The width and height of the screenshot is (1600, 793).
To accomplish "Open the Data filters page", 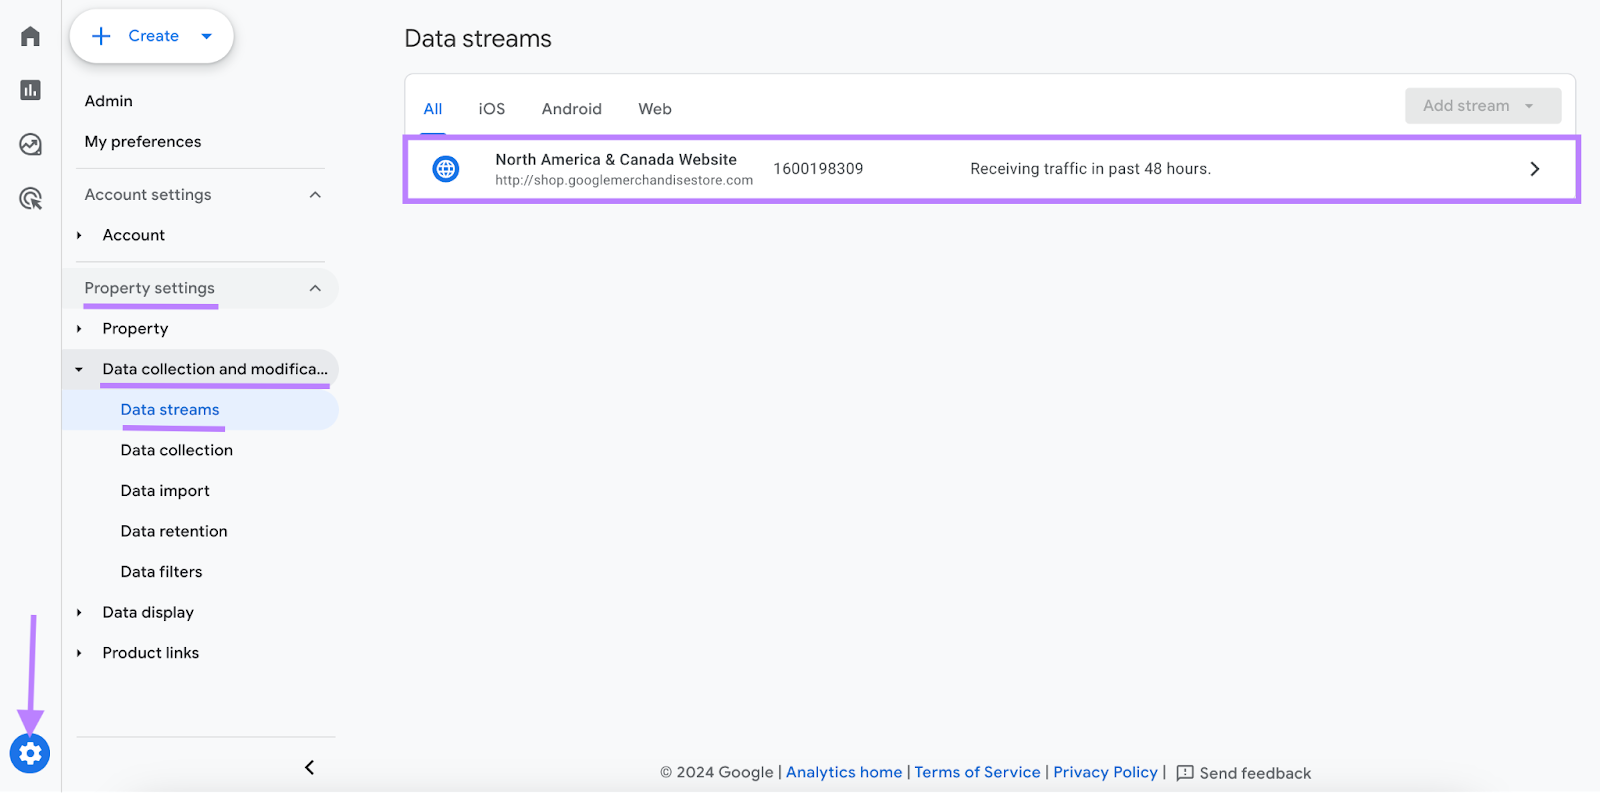I will 161,572.
